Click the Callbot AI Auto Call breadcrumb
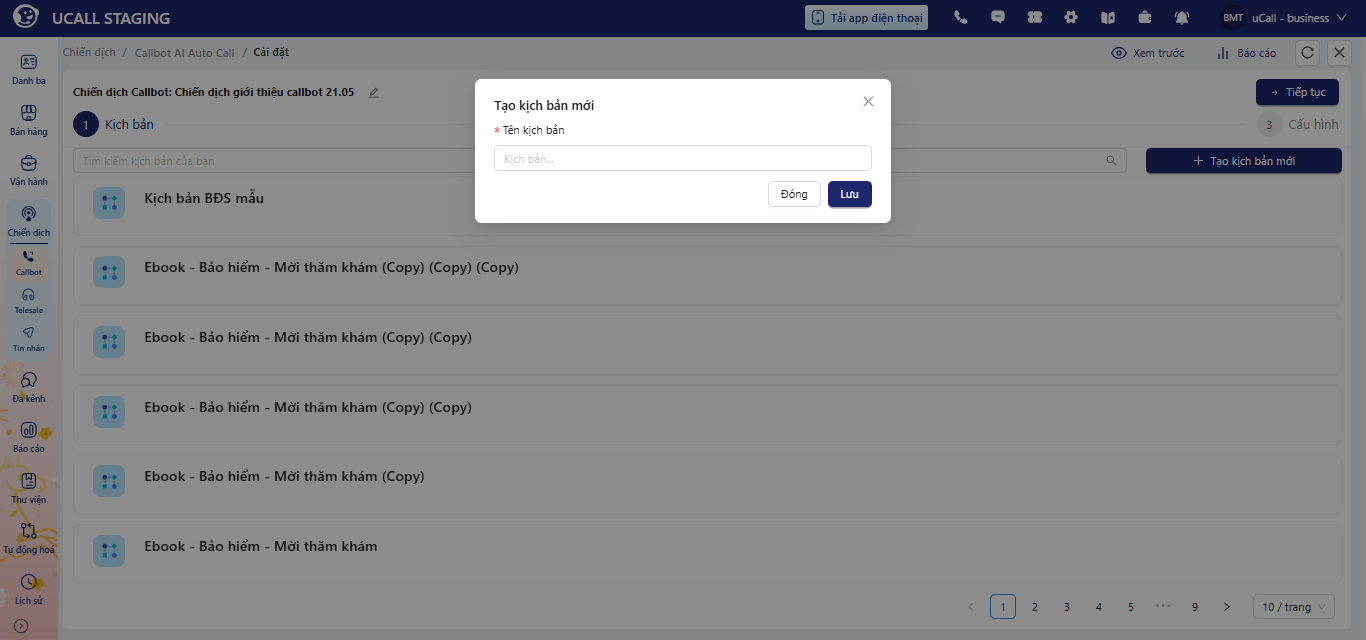Screen dimensions: 1366x640 (185, 52)
